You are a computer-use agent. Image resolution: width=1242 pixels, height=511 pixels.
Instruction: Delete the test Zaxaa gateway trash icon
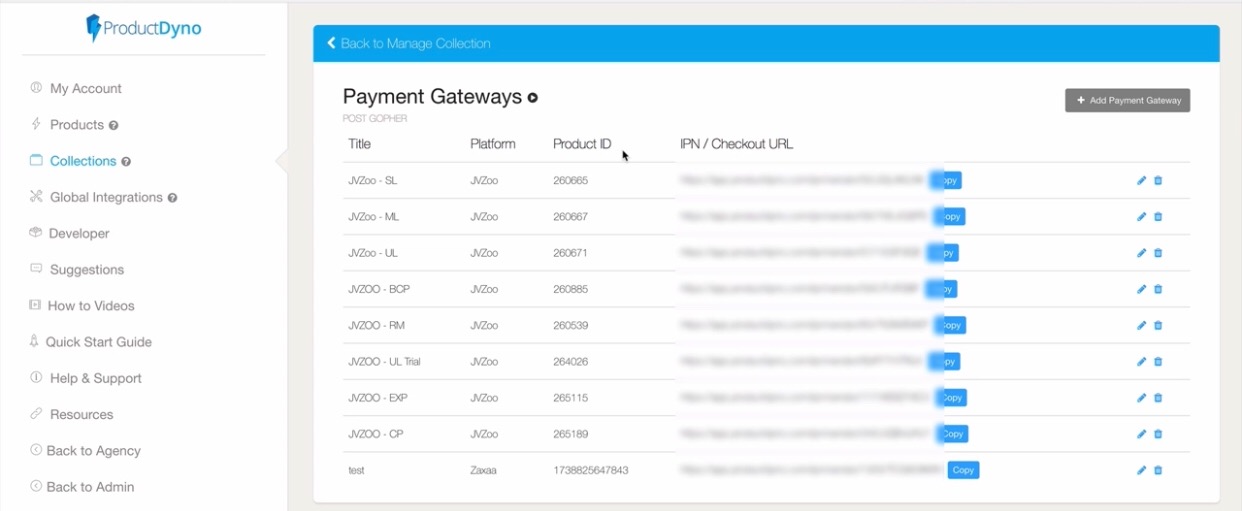1158,470
